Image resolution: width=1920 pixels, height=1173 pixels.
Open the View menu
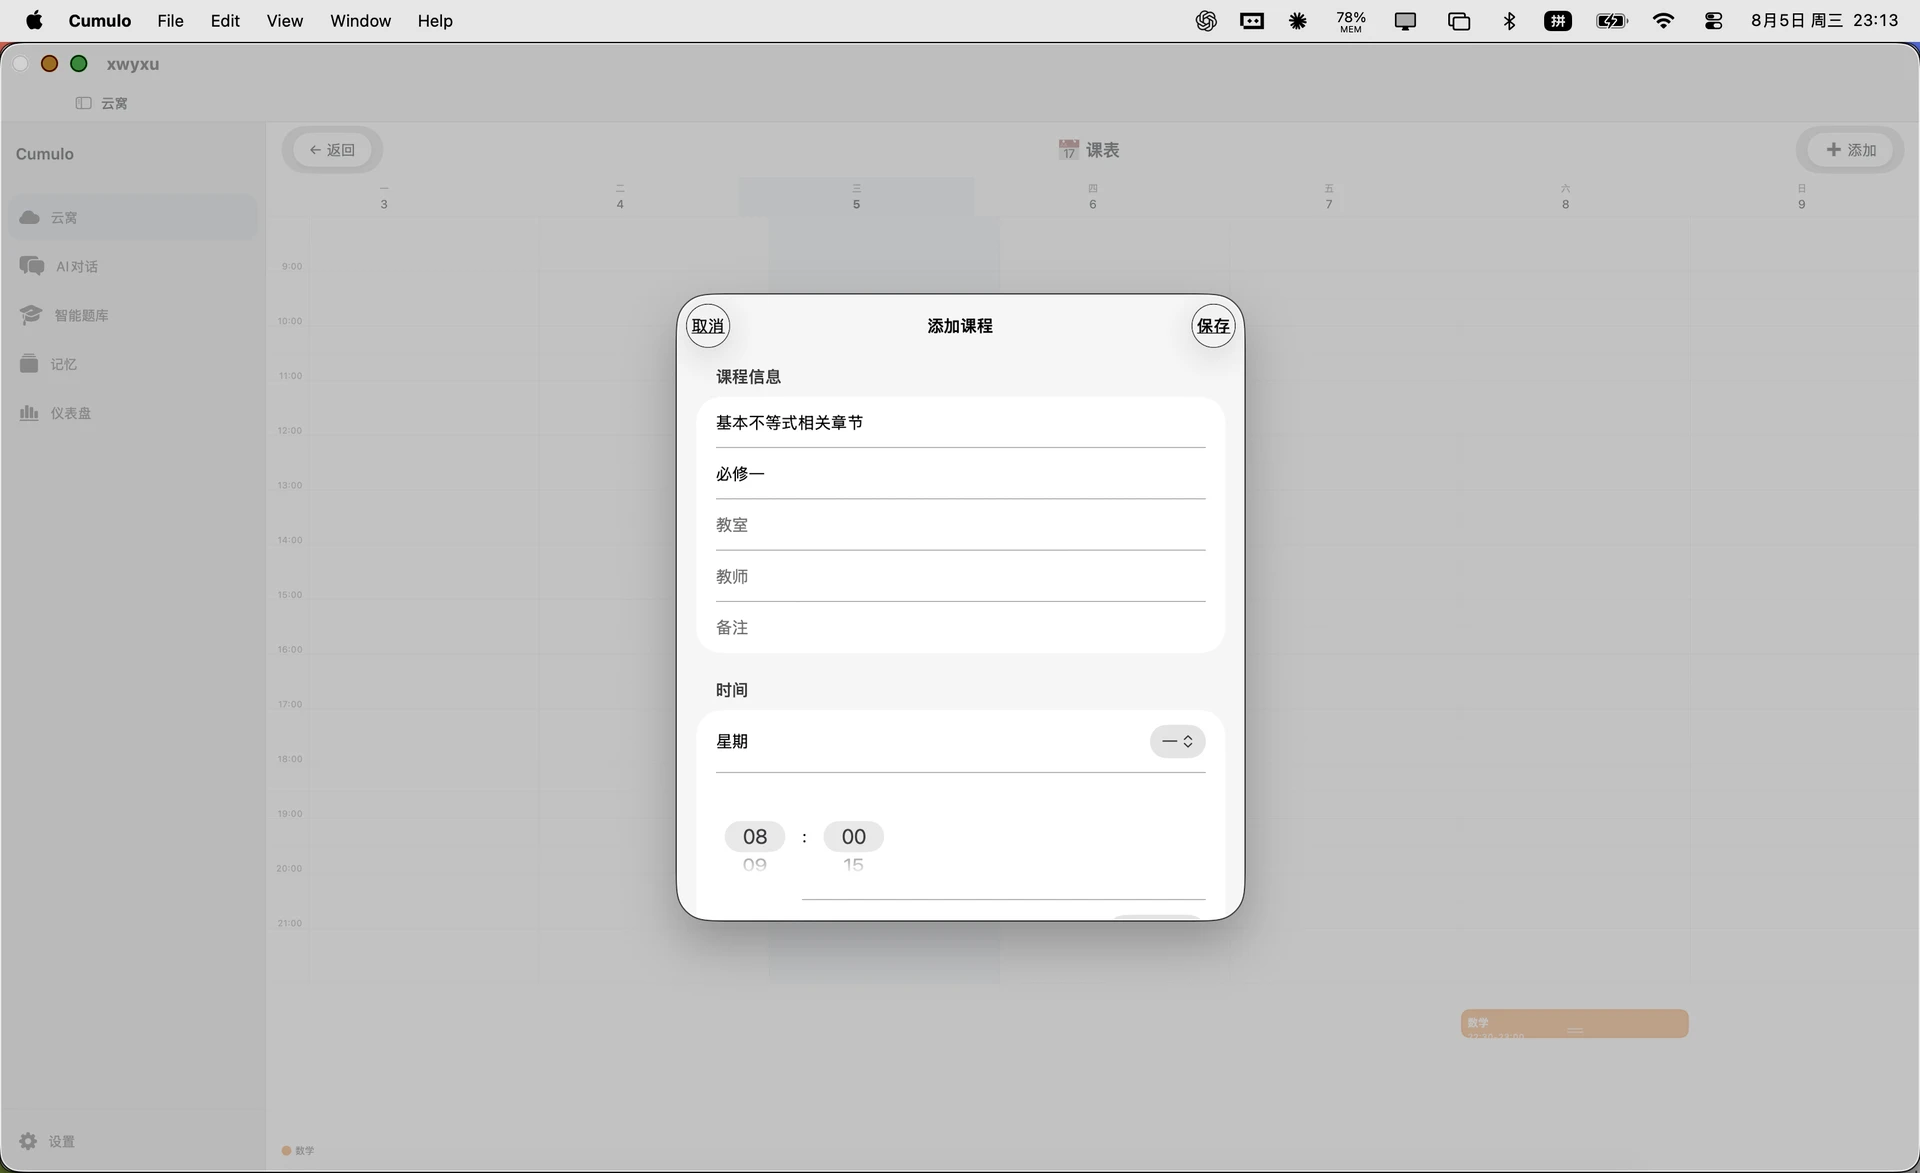(285, 21)
